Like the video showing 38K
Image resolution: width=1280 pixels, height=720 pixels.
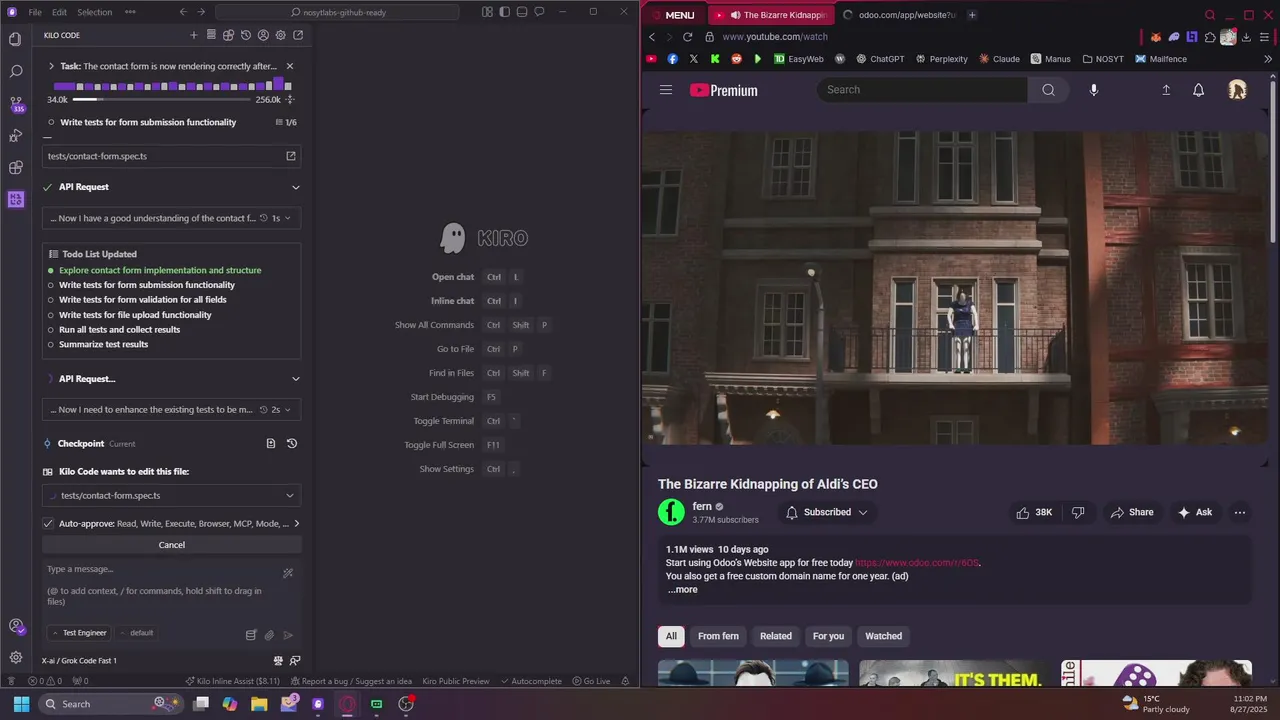tap(1034, 512)
